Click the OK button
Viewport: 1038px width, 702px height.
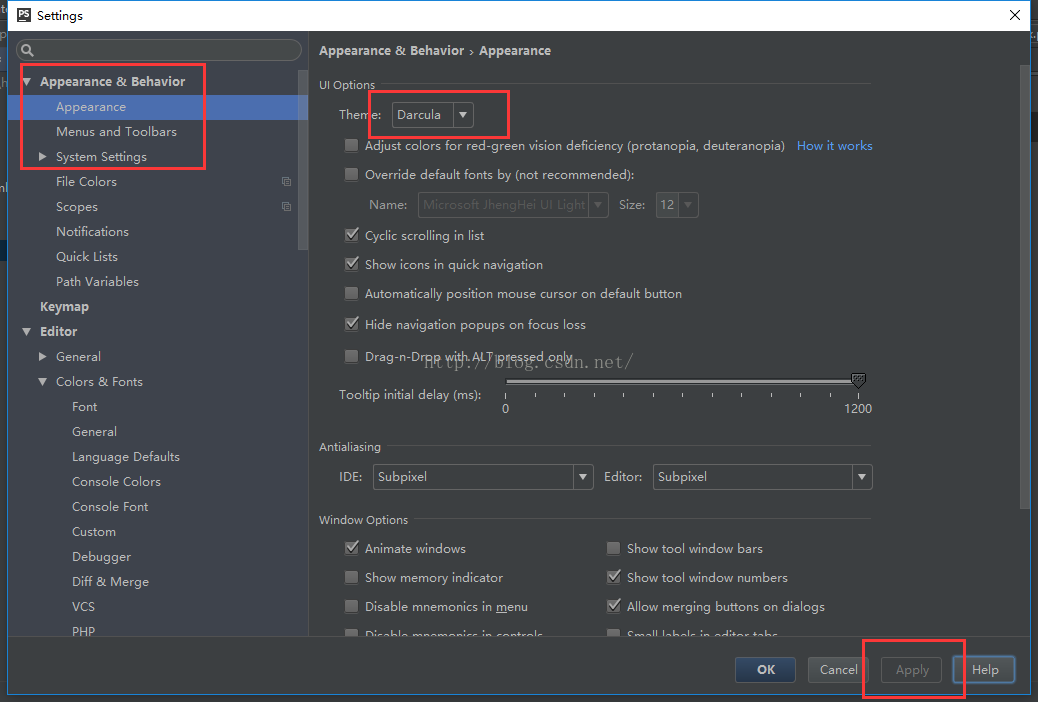[765, 670]
